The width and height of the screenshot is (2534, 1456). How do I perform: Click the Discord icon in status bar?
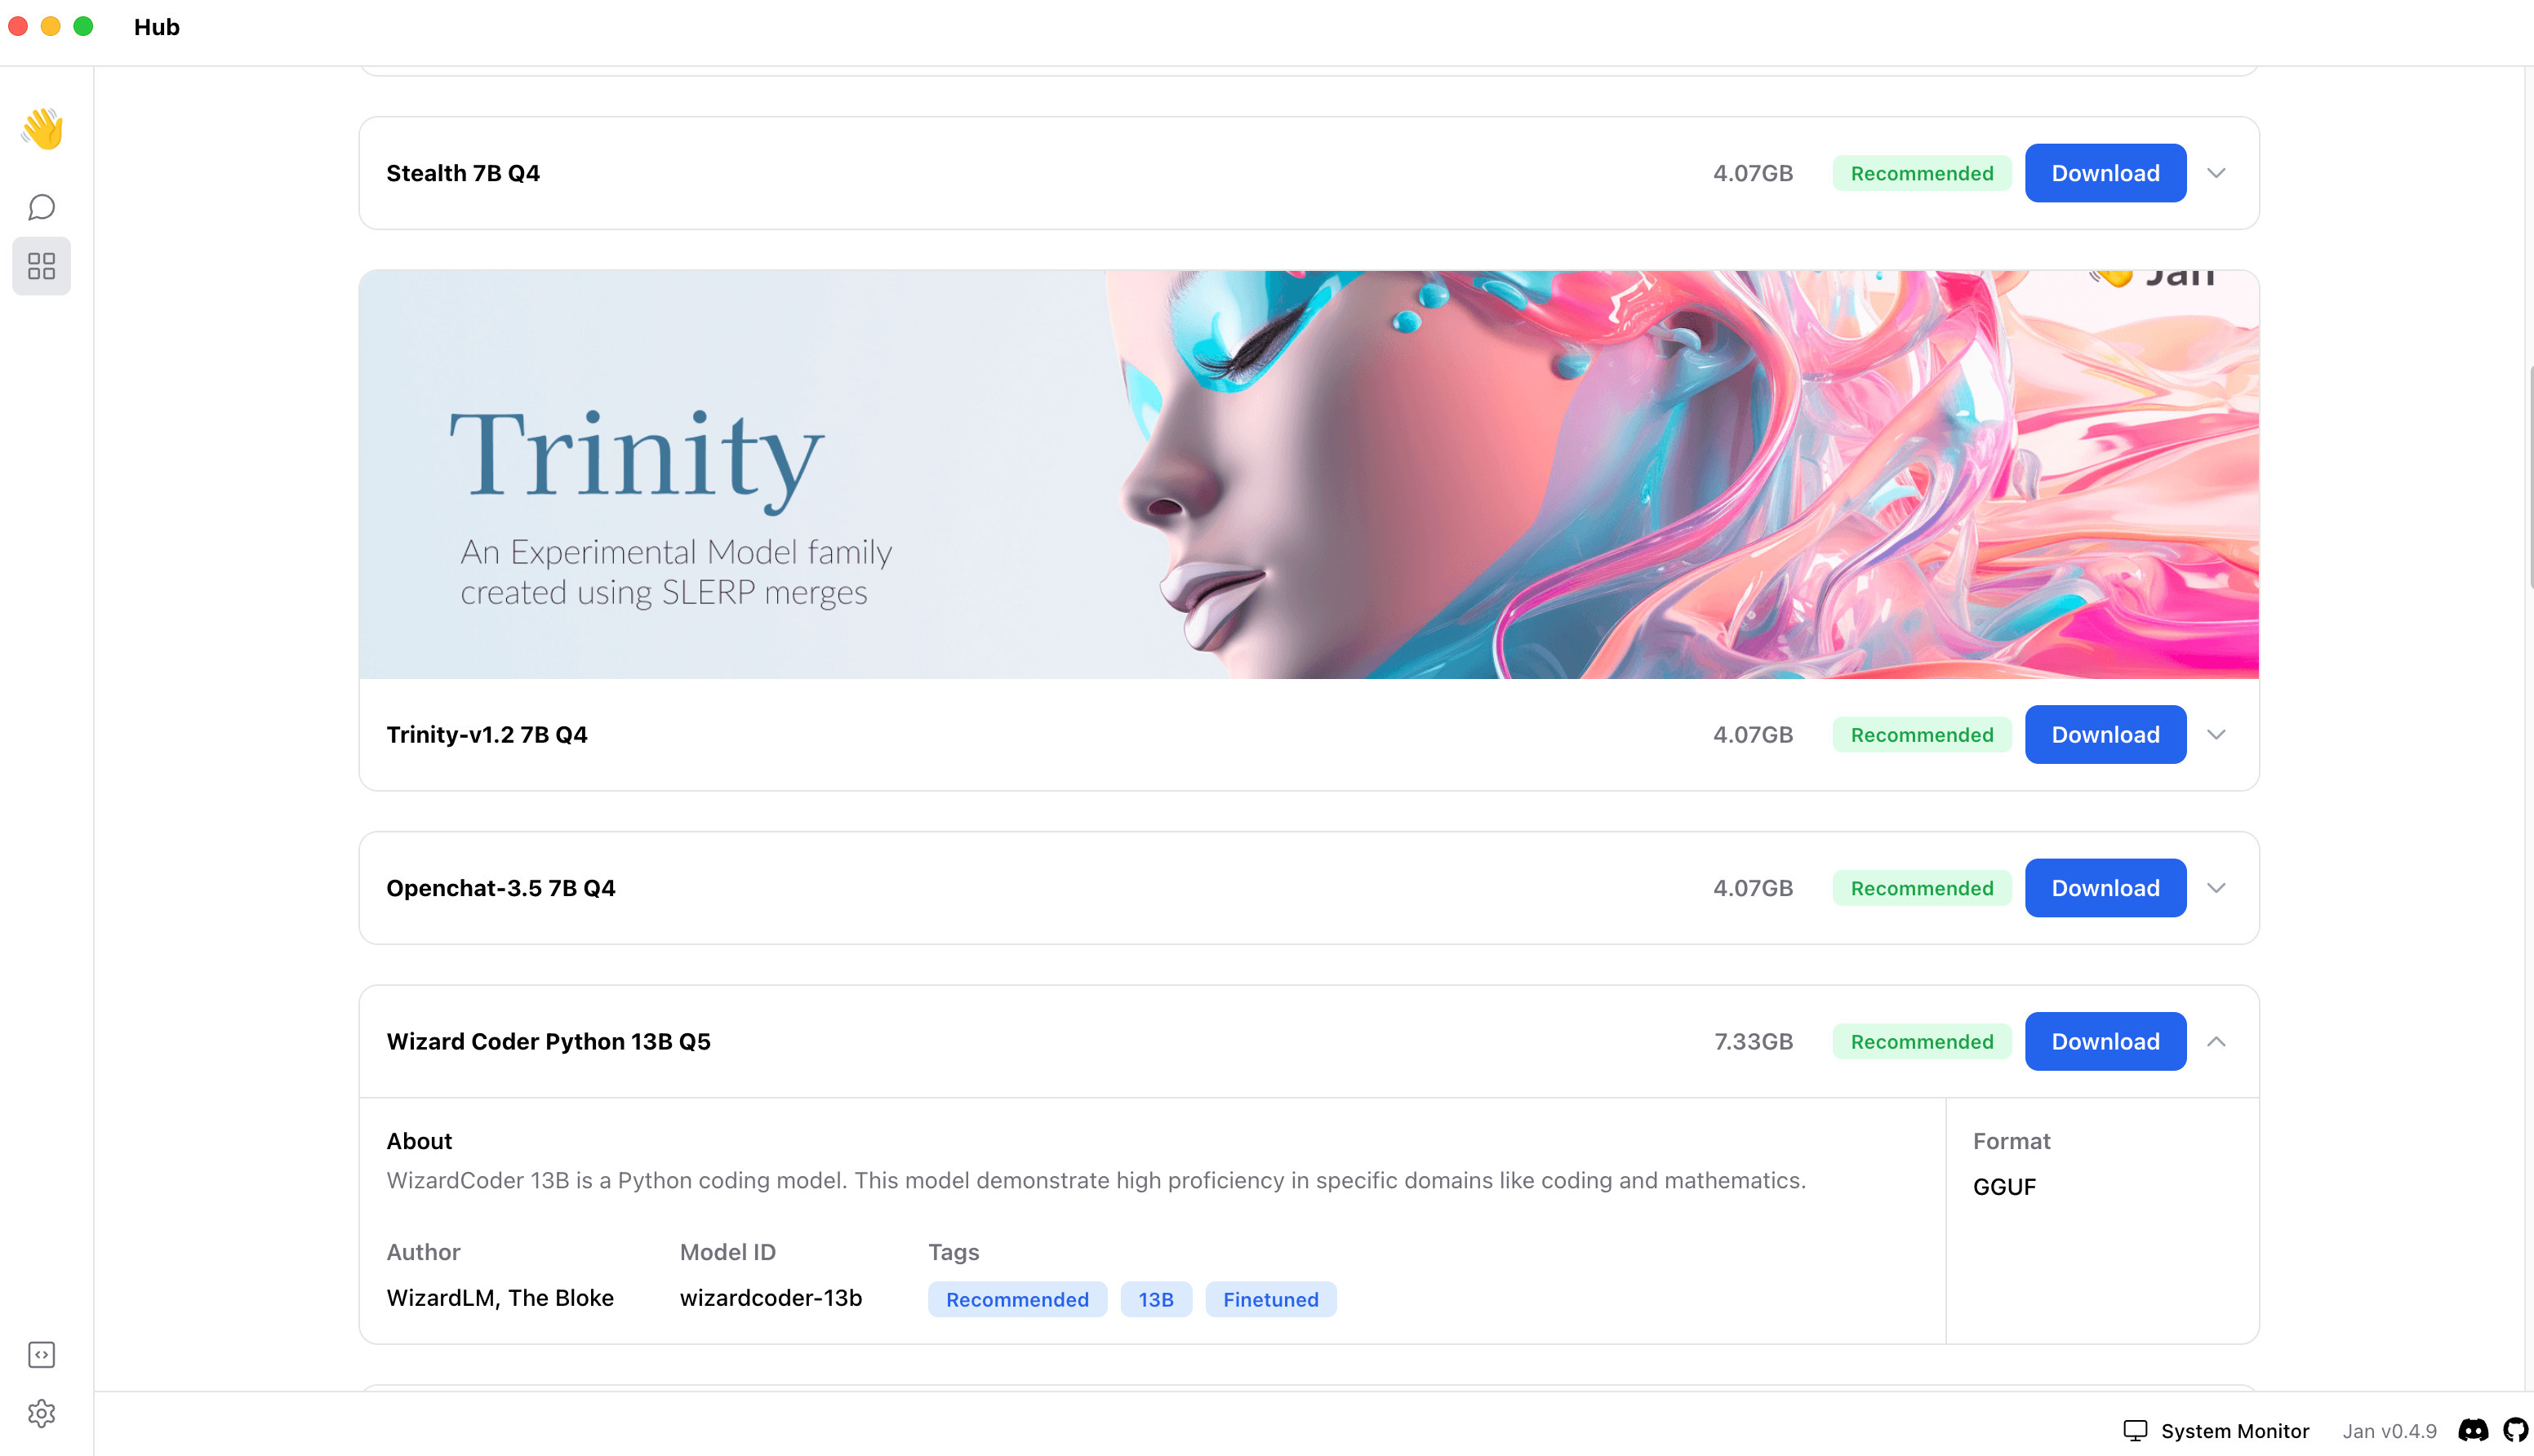(2472, 1431)
